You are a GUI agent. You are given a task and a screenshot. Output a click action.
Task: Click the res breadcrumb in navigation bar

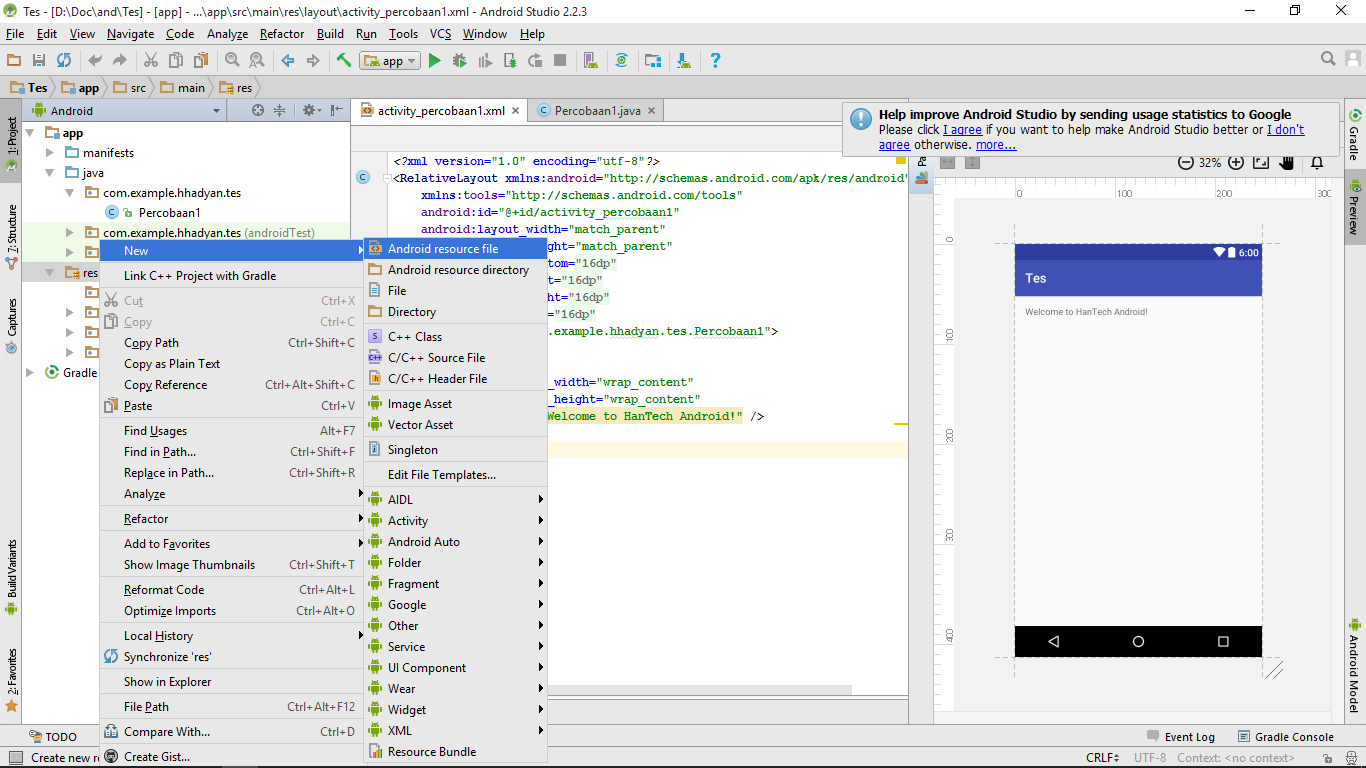(x=235, y=87)
